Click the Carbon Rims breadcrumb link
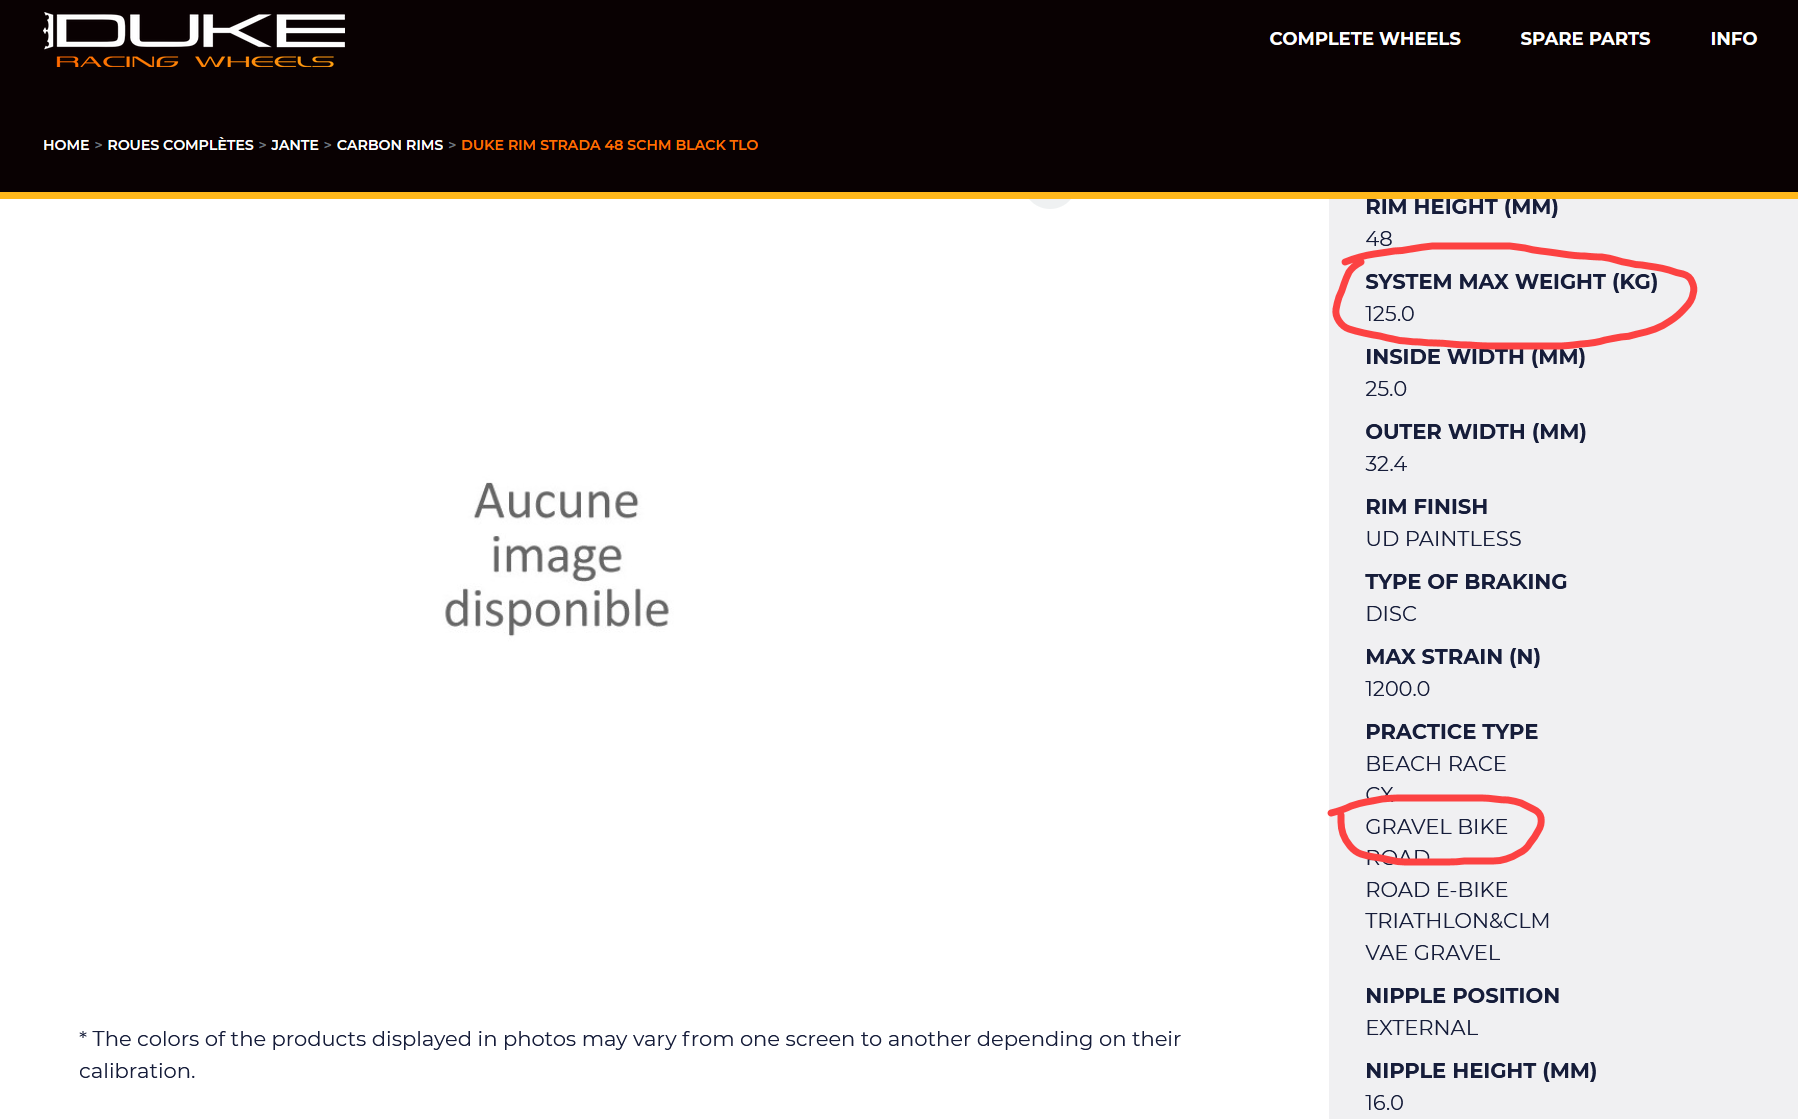Image resolution: width=1798 pixels, height=1119 pixels. (389, 145)
